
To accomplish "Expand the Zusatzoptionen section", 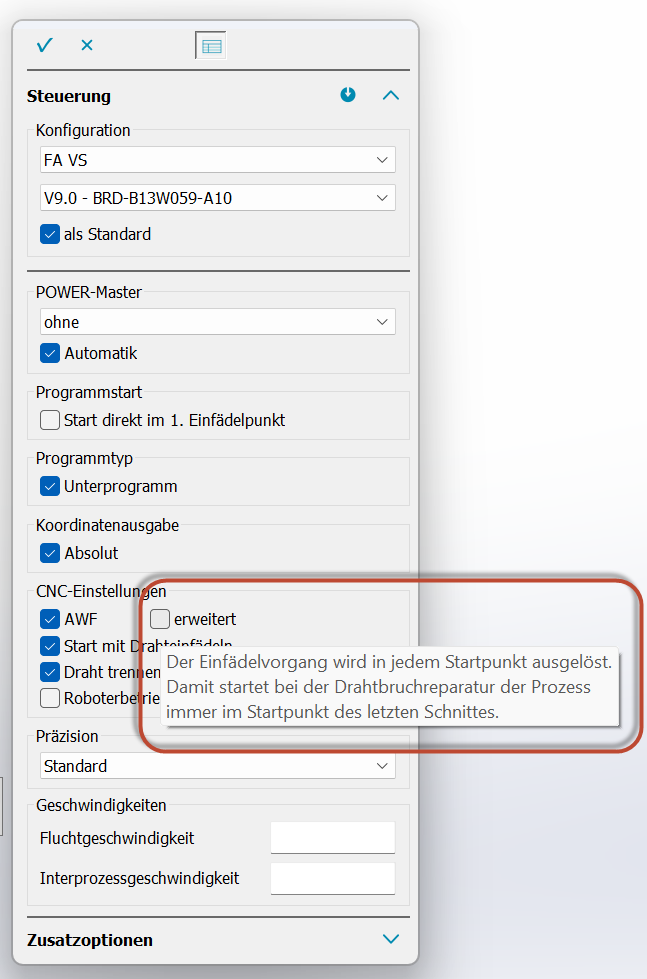I will (391, 939).
